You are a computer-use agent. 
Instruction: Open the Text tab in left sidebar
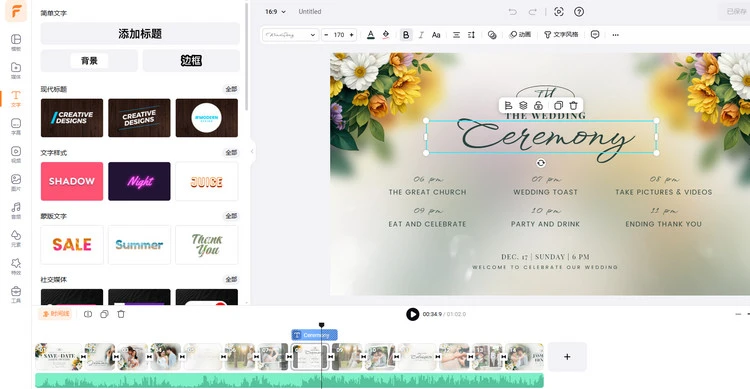point(16,99)
